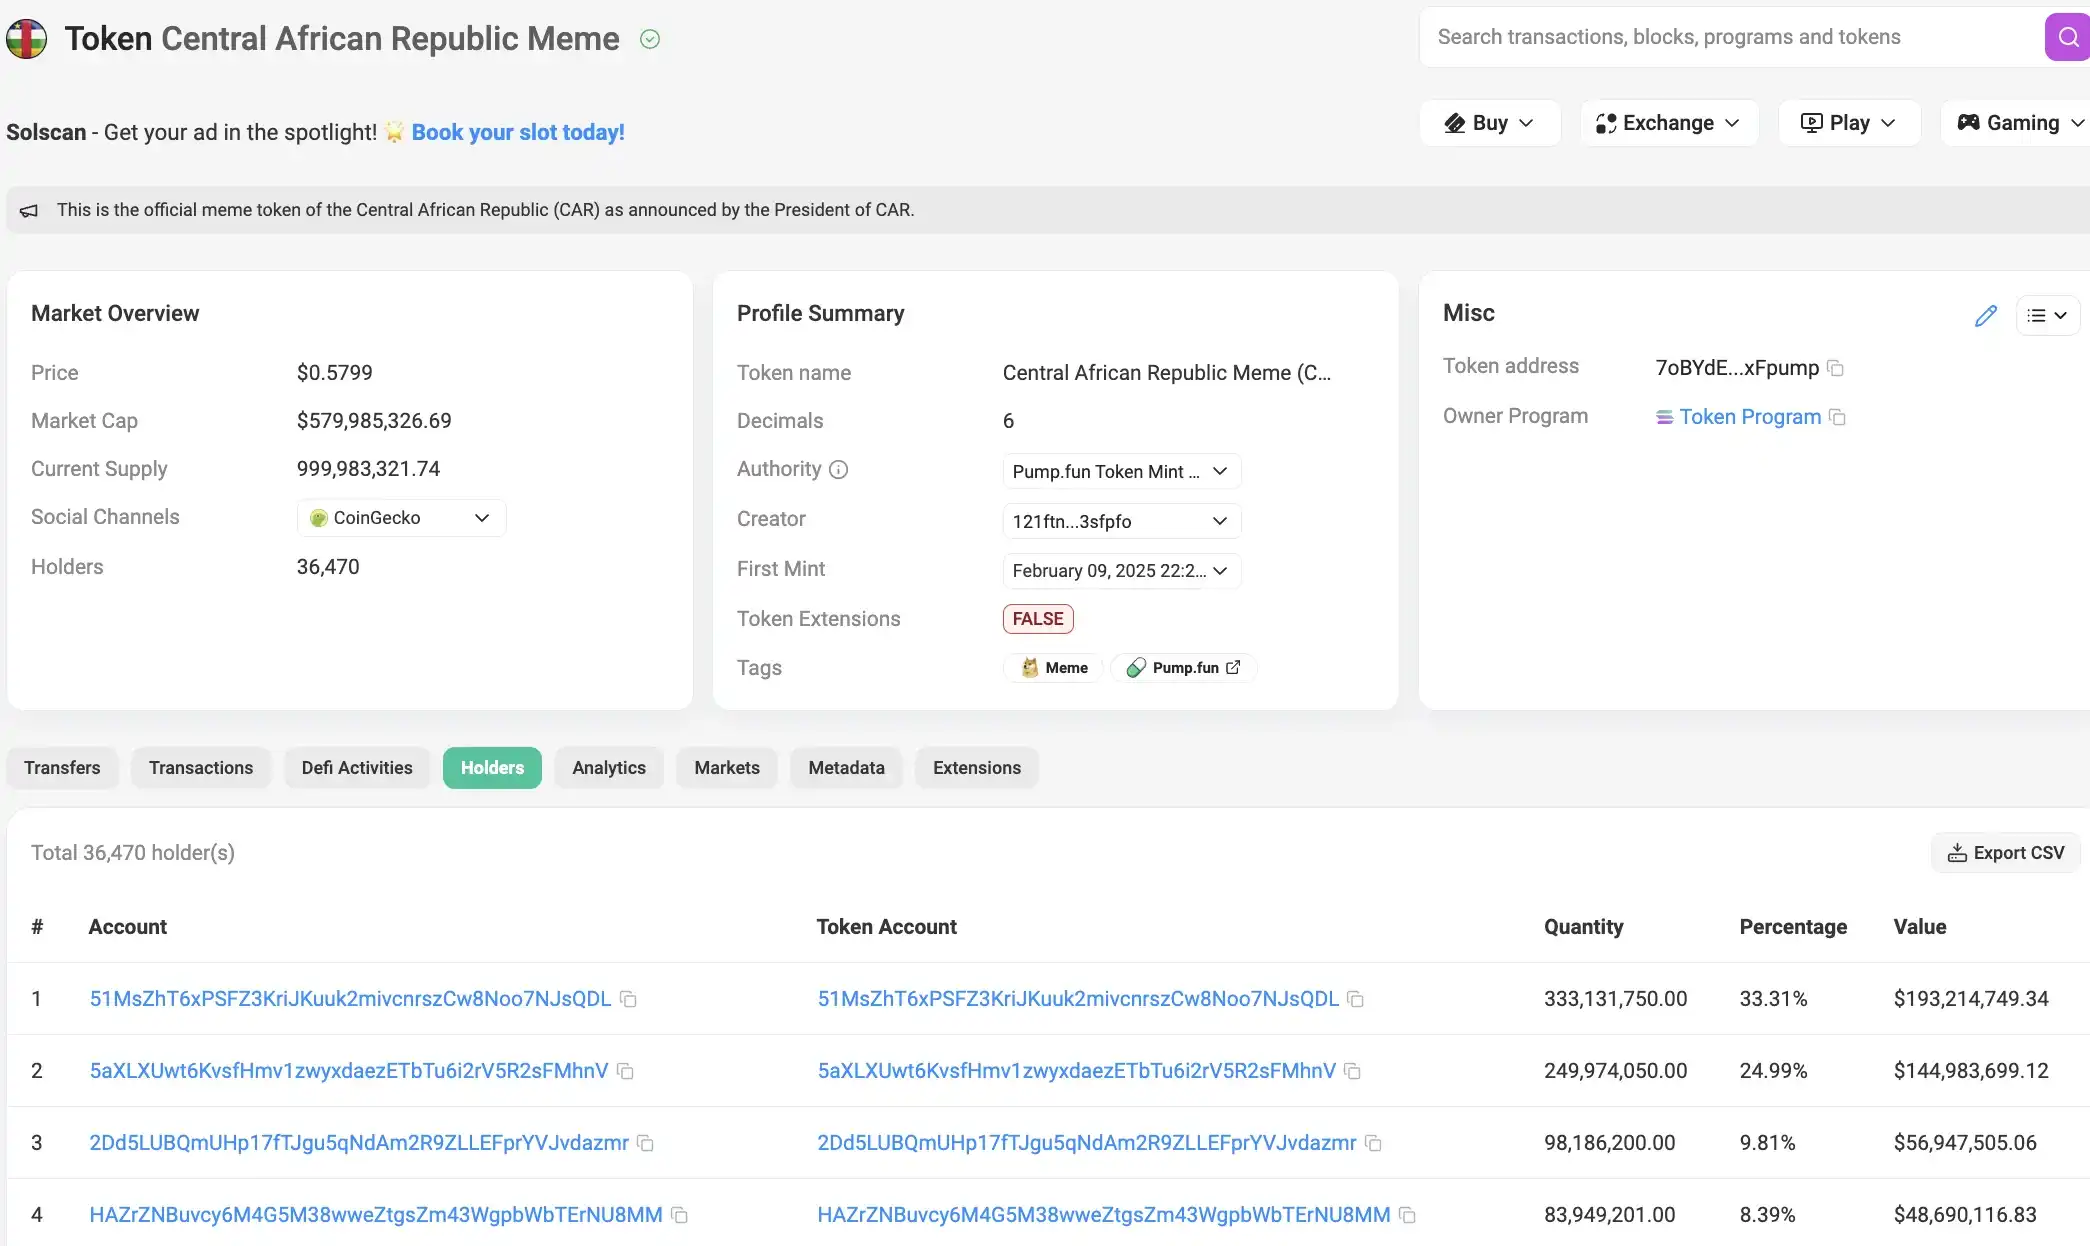This screenshot has width=2090, height=1246.
Task: Toggle the Social Channels expander
Action: 481,518
